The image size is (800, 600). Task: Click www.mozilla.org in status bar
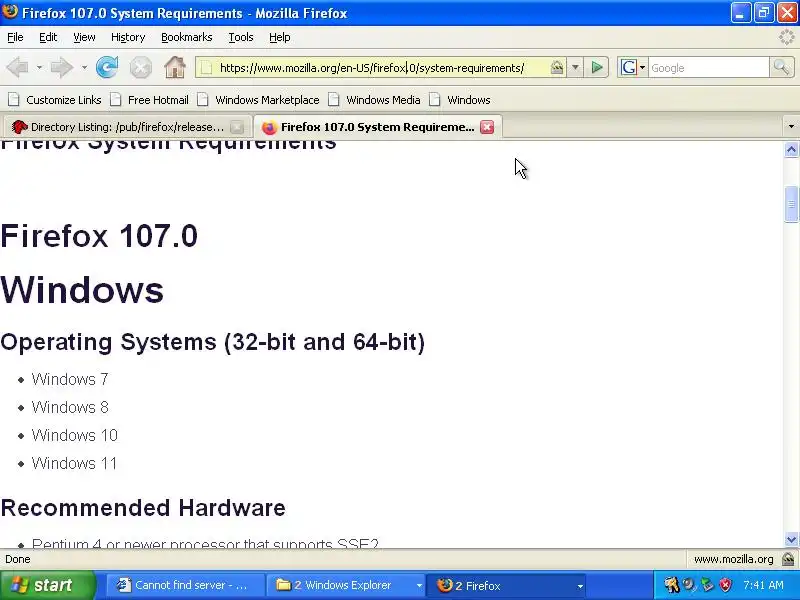[x=733, y=559]
